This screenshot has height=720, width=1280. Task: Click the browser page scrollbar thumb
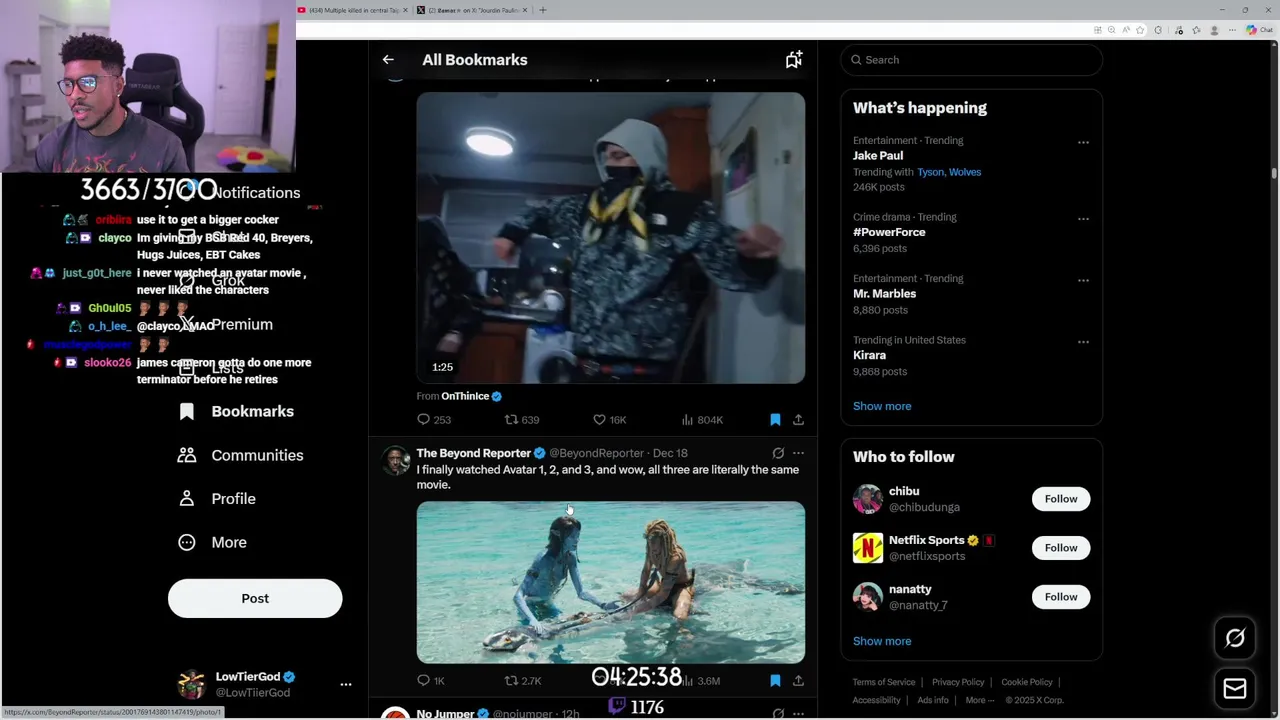(1274, 172)
